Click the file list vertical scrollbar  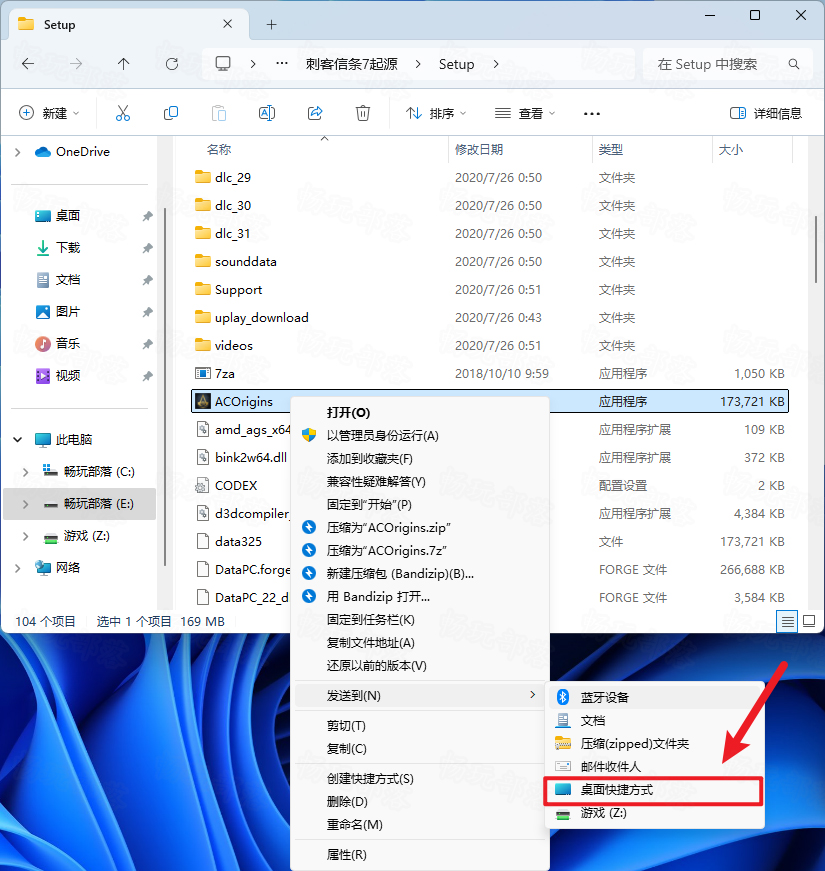click(x=816, y=249)
